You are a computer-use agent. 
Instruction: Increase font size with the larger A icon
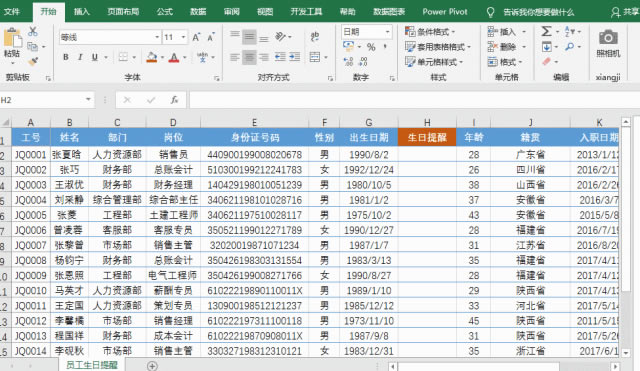[196, 38]
